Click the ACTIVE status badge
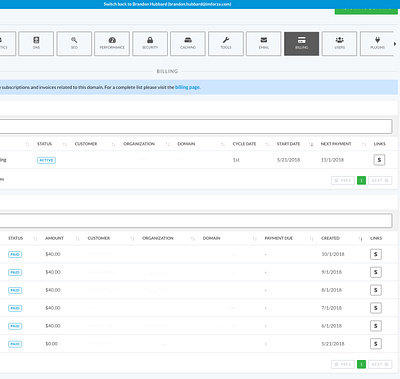The width and height of the screenshot is (400, 379). [x=46, y=160]
